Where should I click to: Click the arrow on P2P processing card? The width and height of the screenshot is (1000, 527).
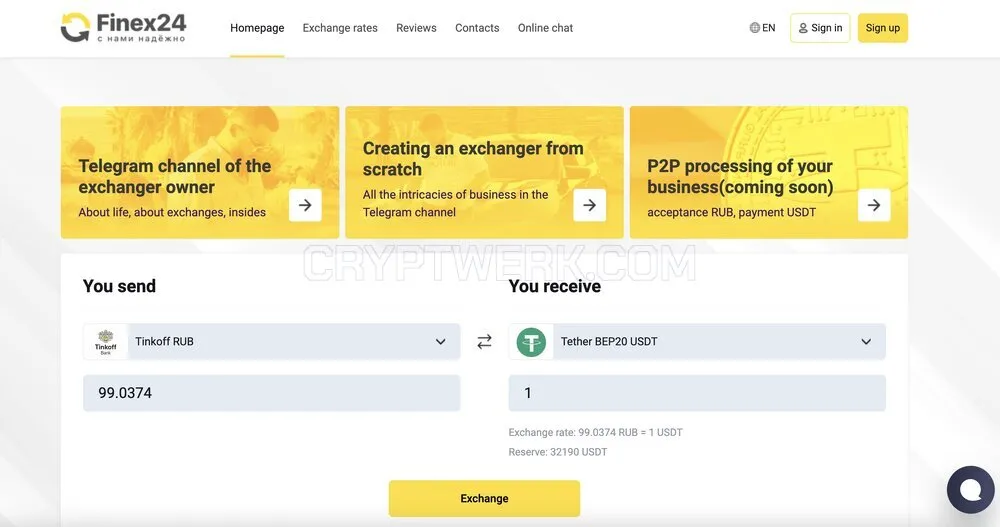point(874,205)
